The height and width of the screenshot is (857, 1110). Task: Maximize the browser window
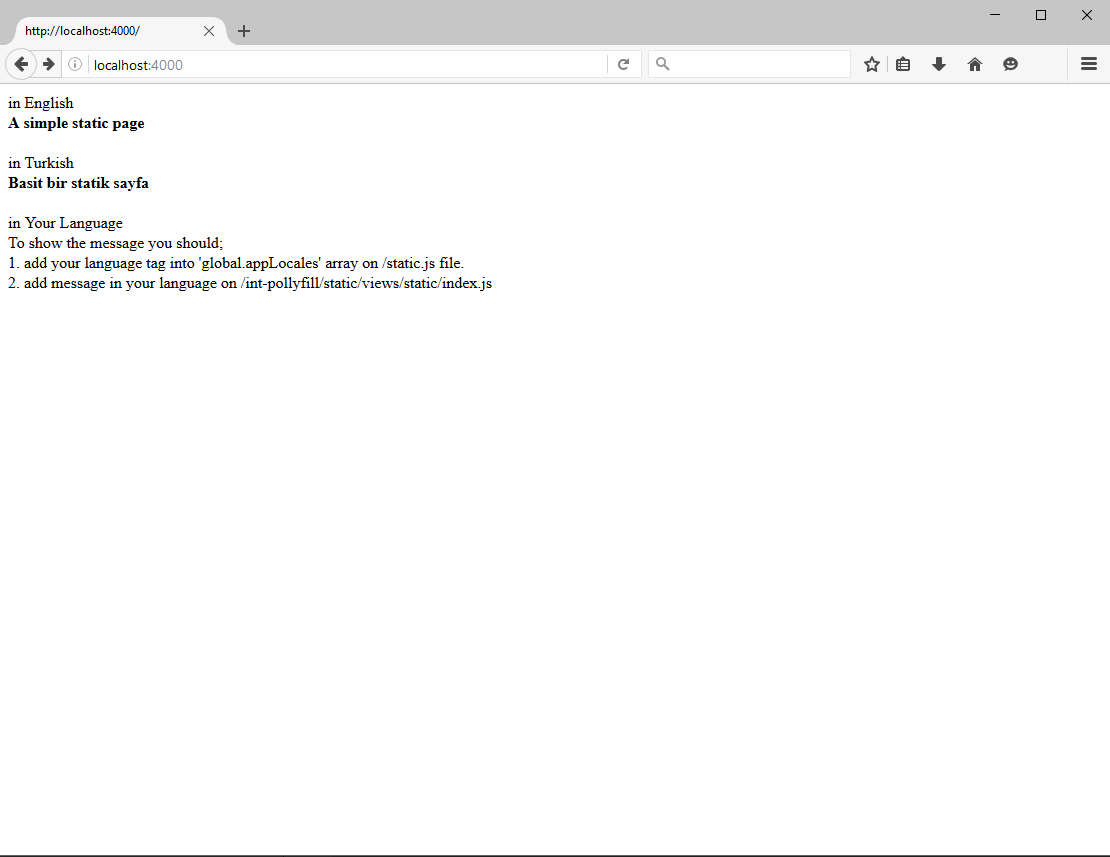(1041, 15)
